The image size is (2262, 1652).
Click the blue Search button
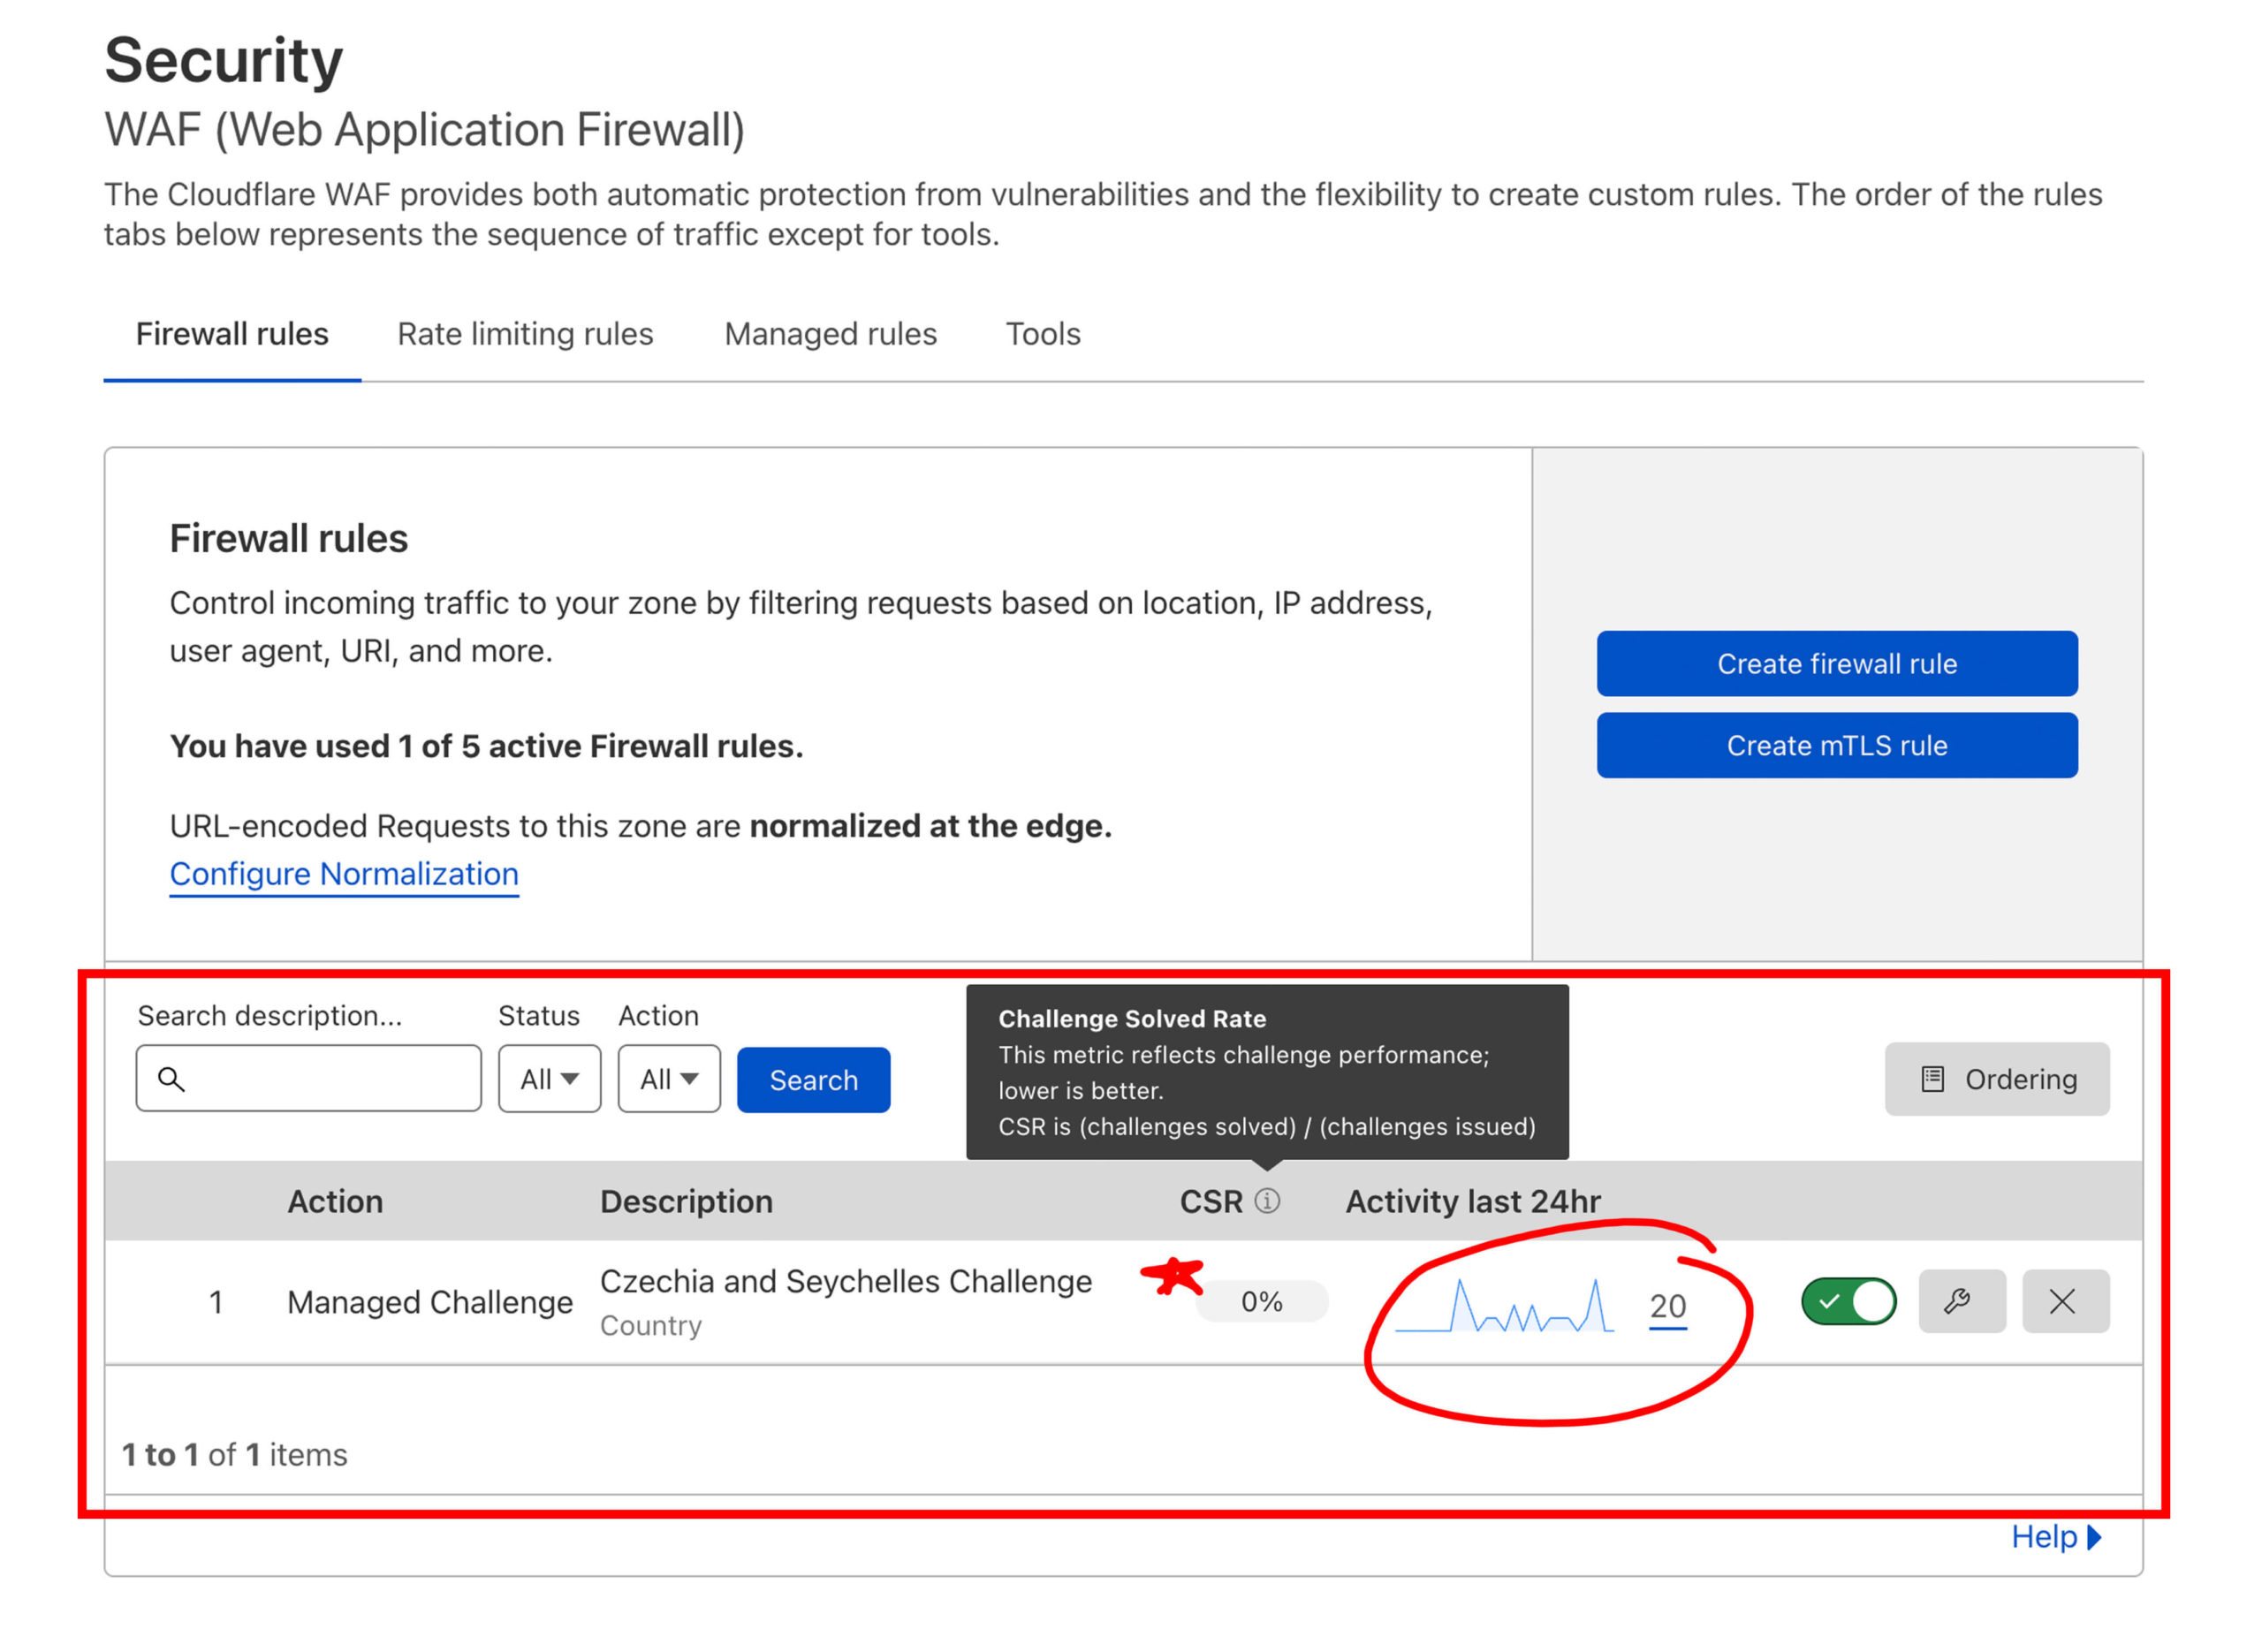pyautogui.click(x=813, y=1079)
